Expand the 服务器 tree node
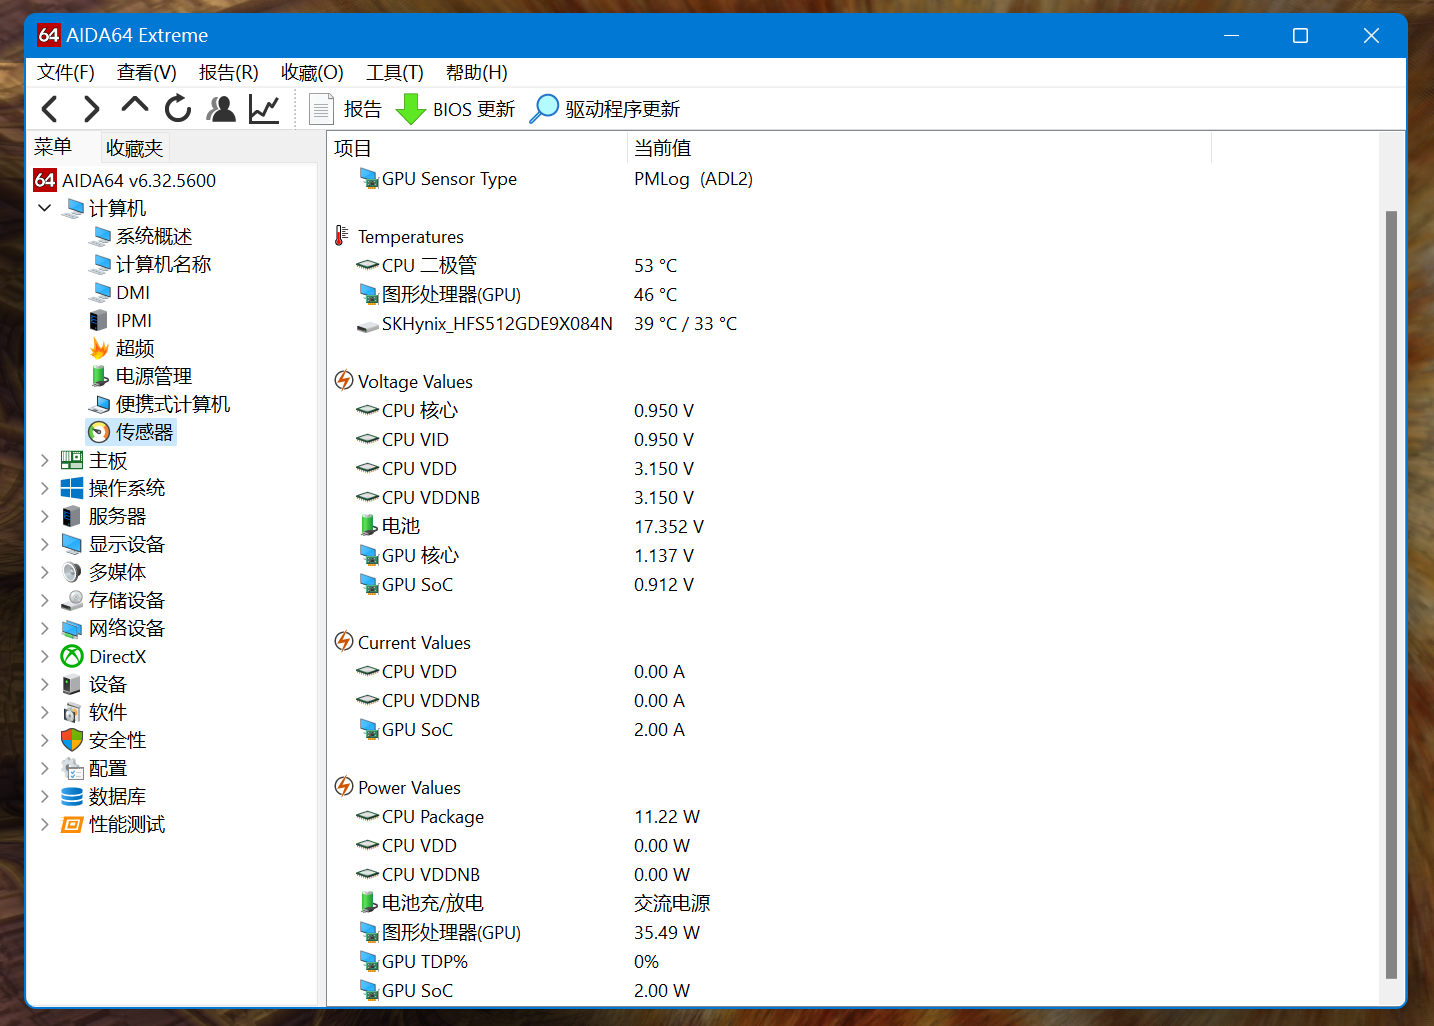The image size is (1434, 1026). 44,516
